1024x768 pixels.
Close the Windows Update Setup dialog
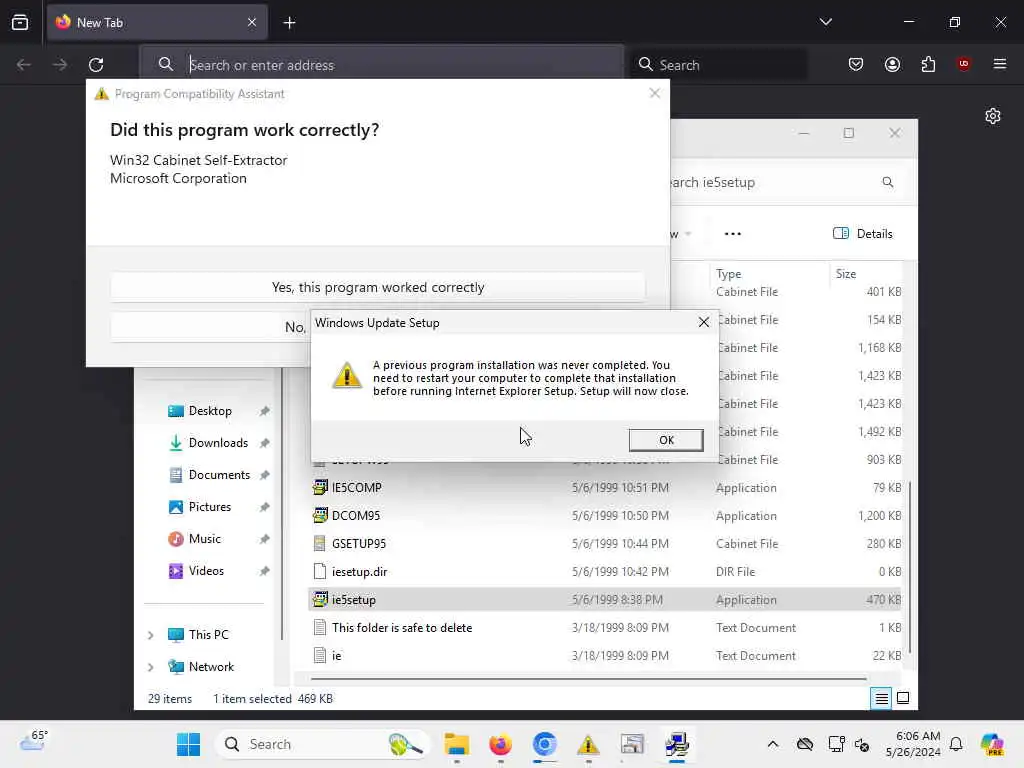(x=703, y=322)
